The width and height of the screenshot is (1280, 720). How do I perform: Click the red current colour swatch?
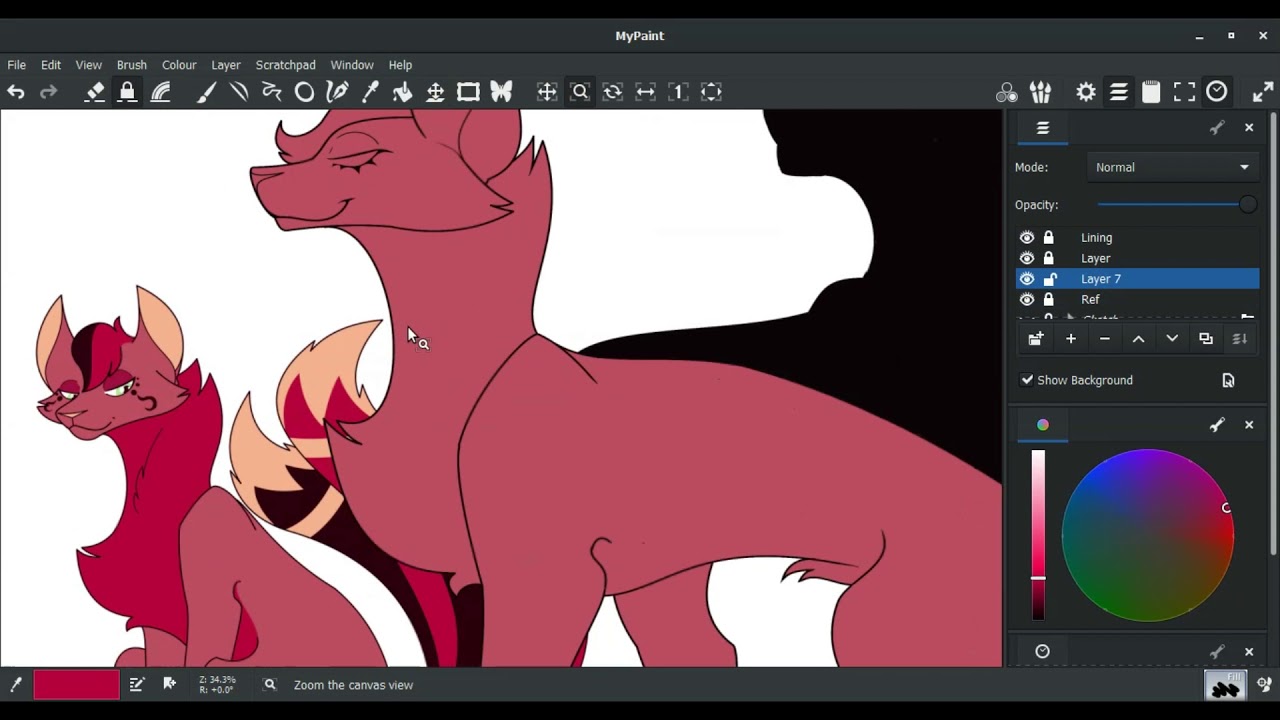click(x=77, y=685)
